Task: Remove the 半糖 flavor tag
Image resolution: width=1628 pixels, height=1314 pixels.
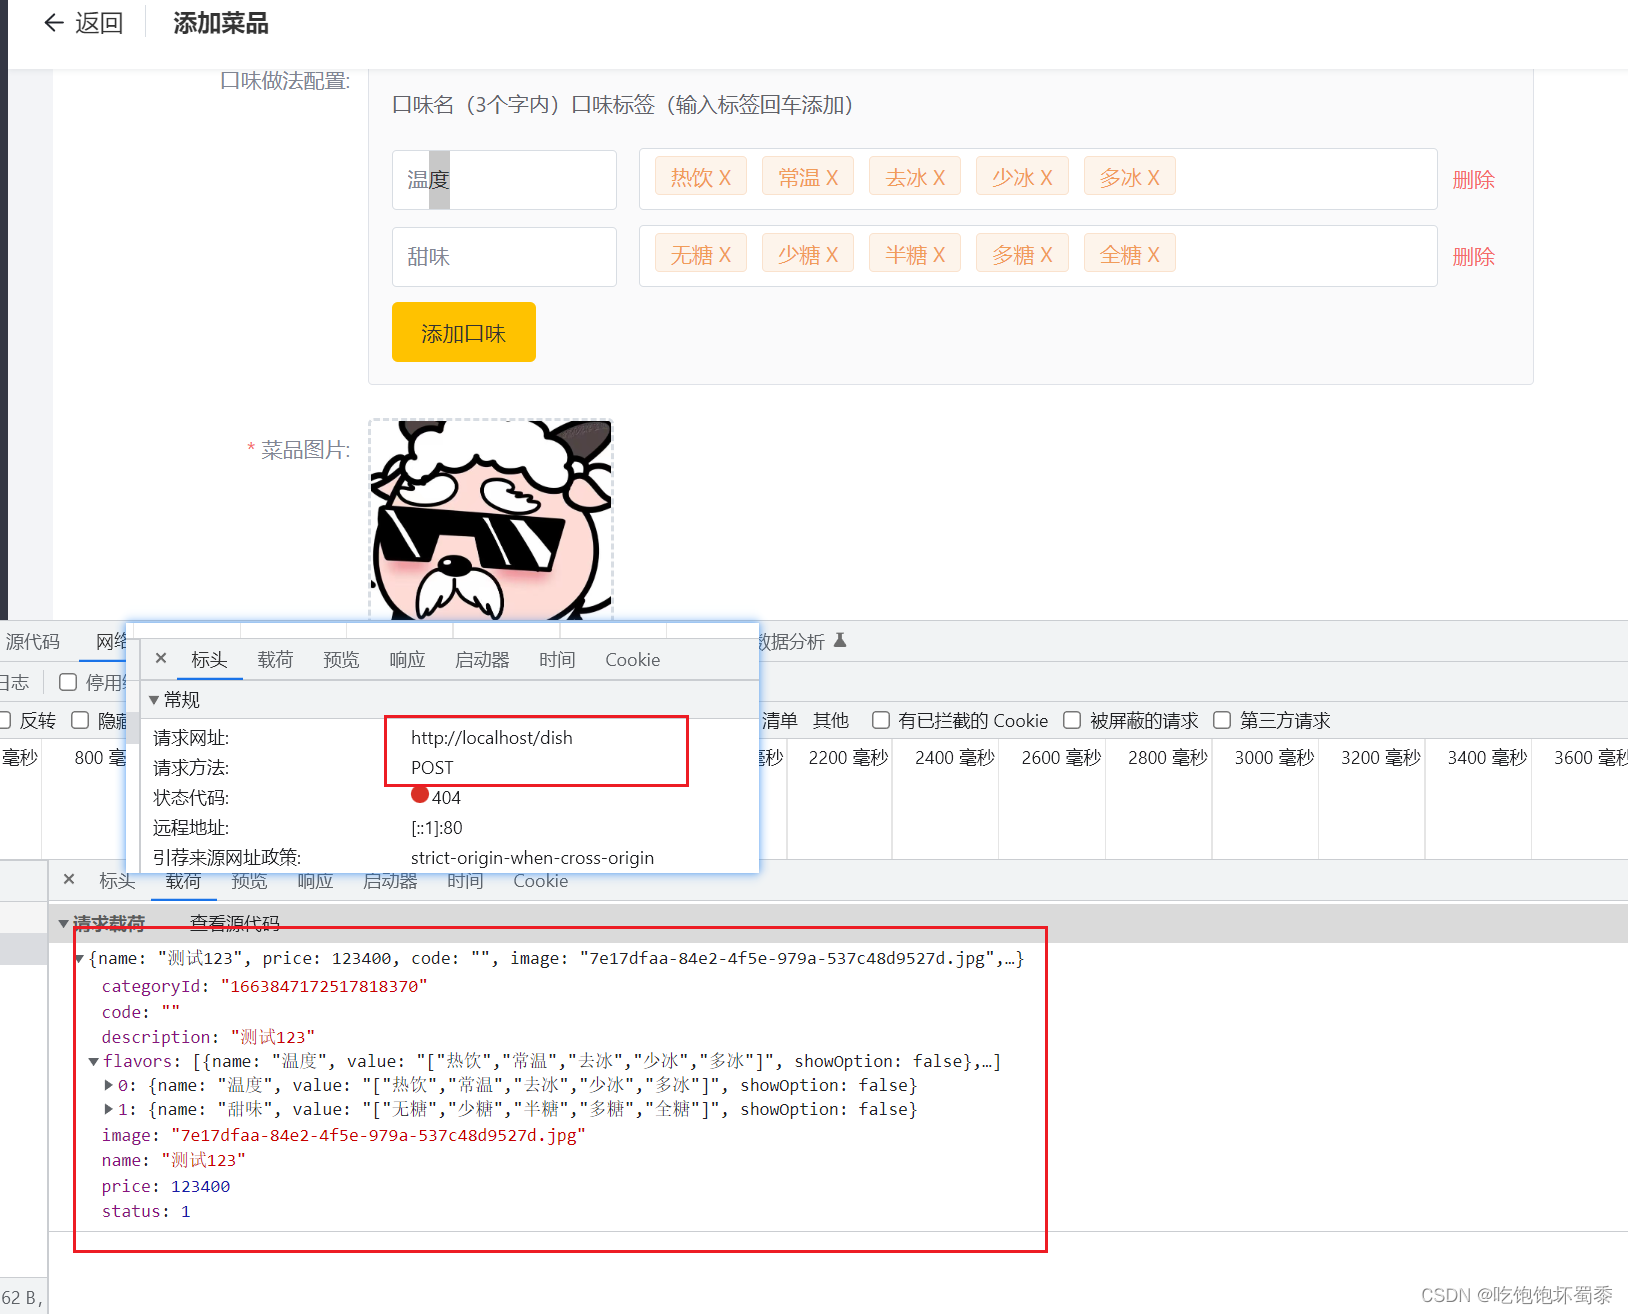Action: tap(937, 253)
